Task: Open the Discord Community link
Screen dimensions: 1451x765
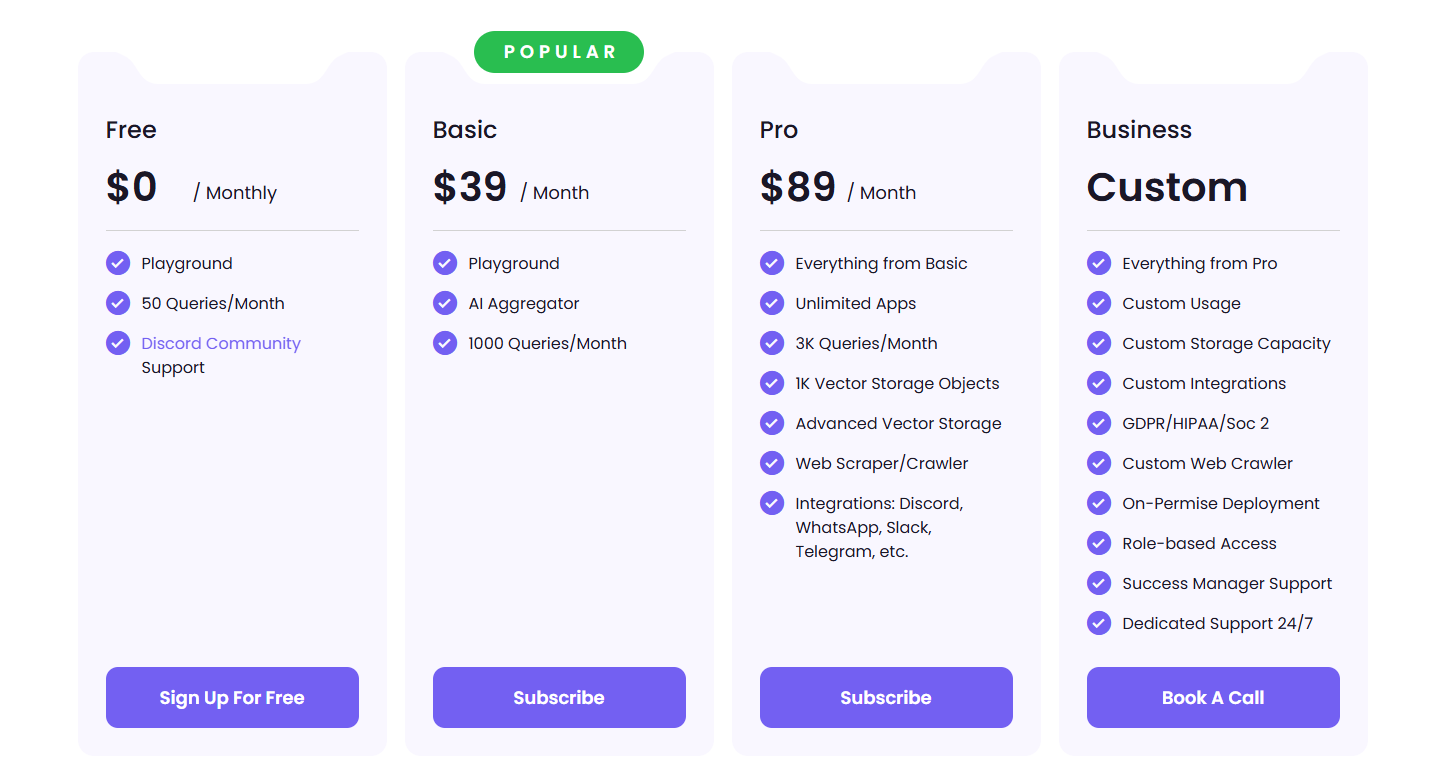Action: 221,343
